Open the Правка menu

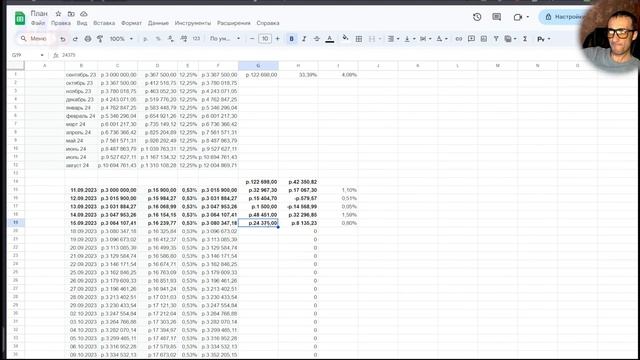coord(61,23)
